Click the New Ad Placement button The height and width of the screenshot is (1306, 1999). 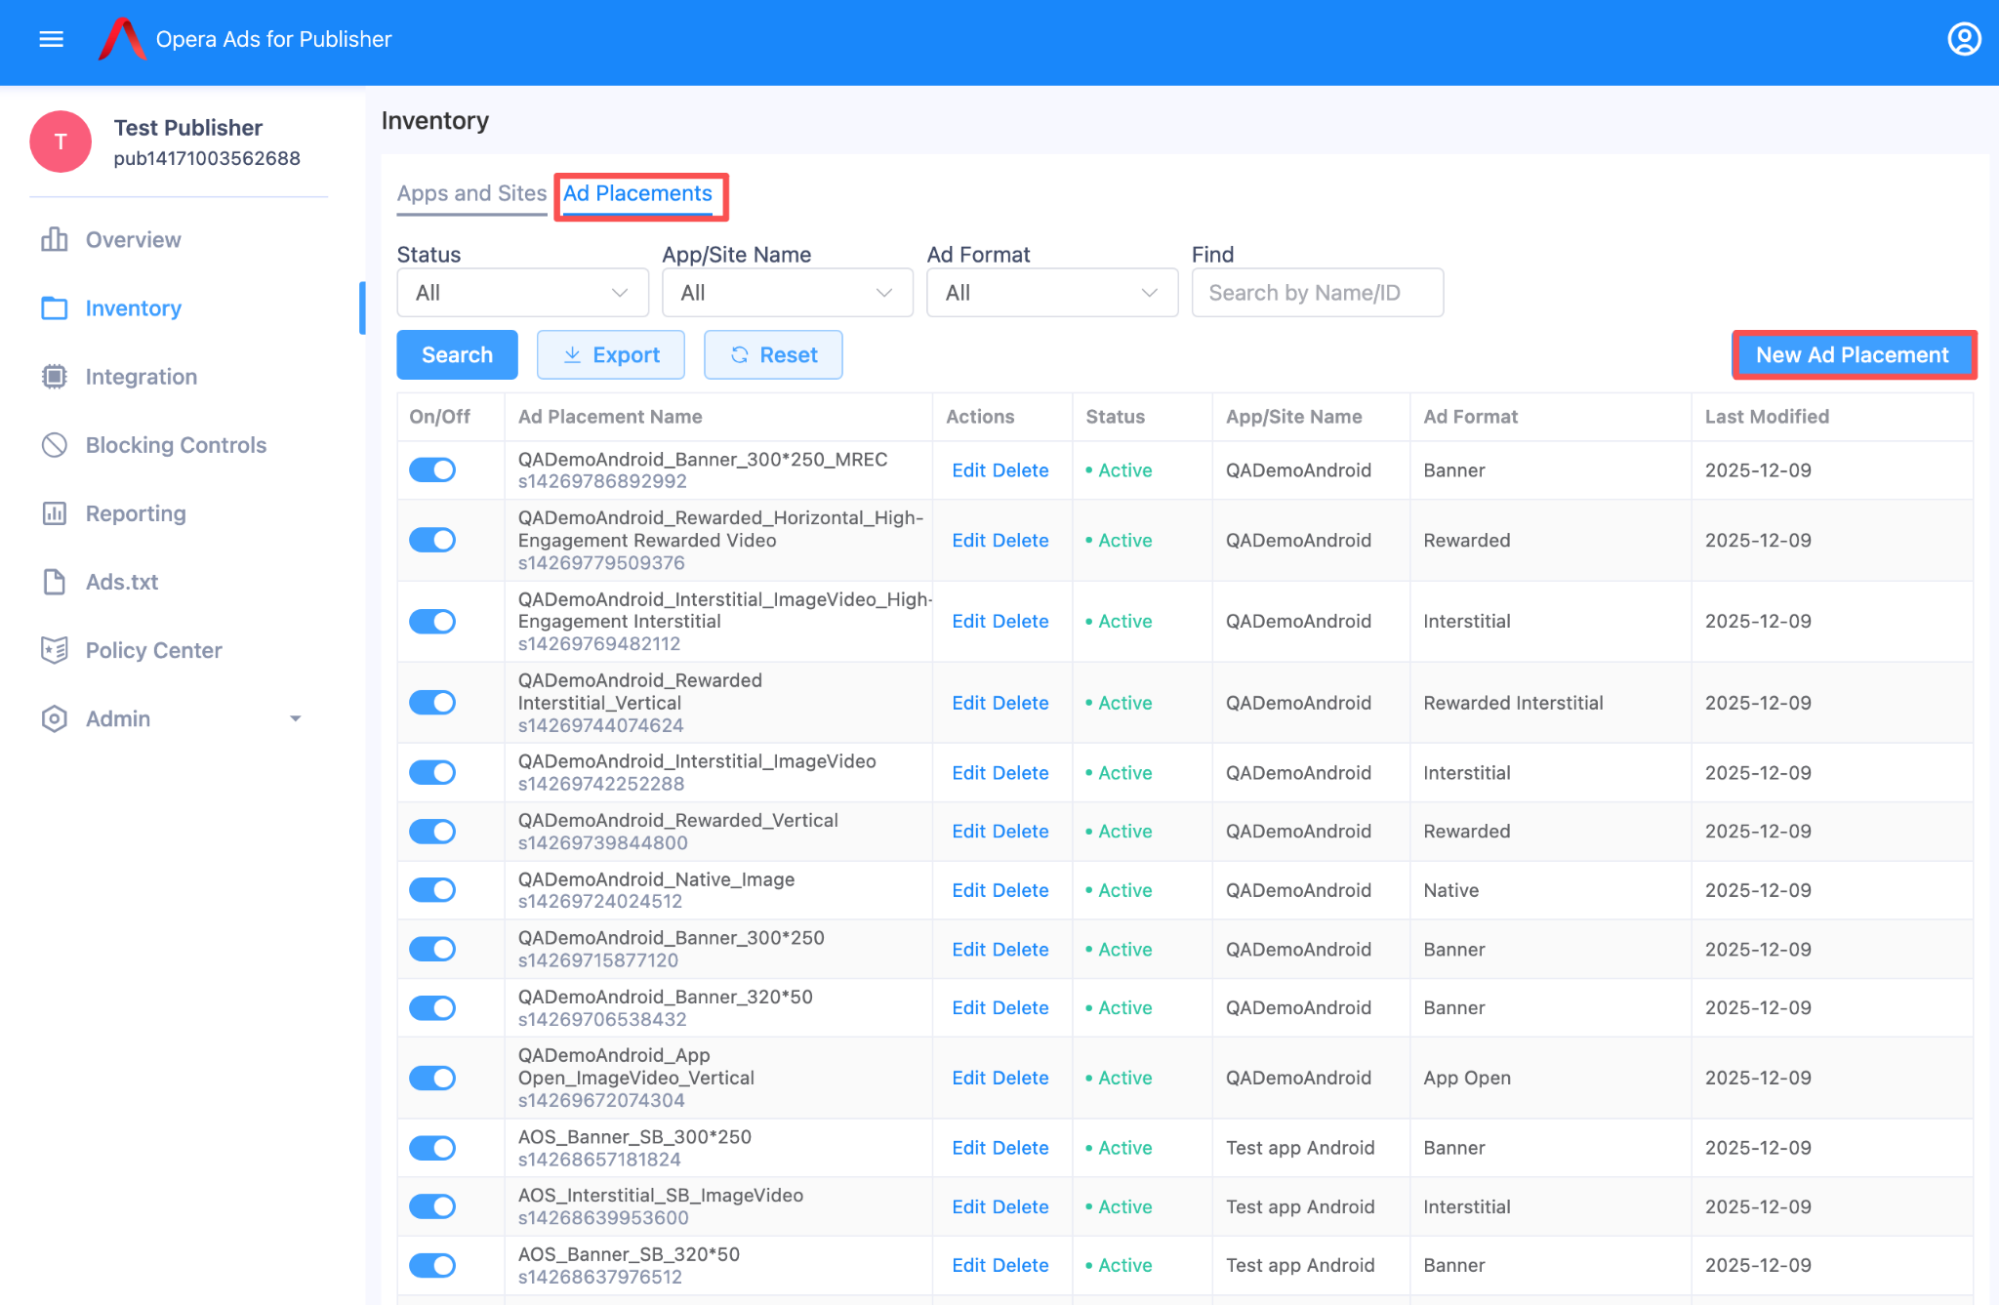pyautogui.click(x=1852, y=355)
